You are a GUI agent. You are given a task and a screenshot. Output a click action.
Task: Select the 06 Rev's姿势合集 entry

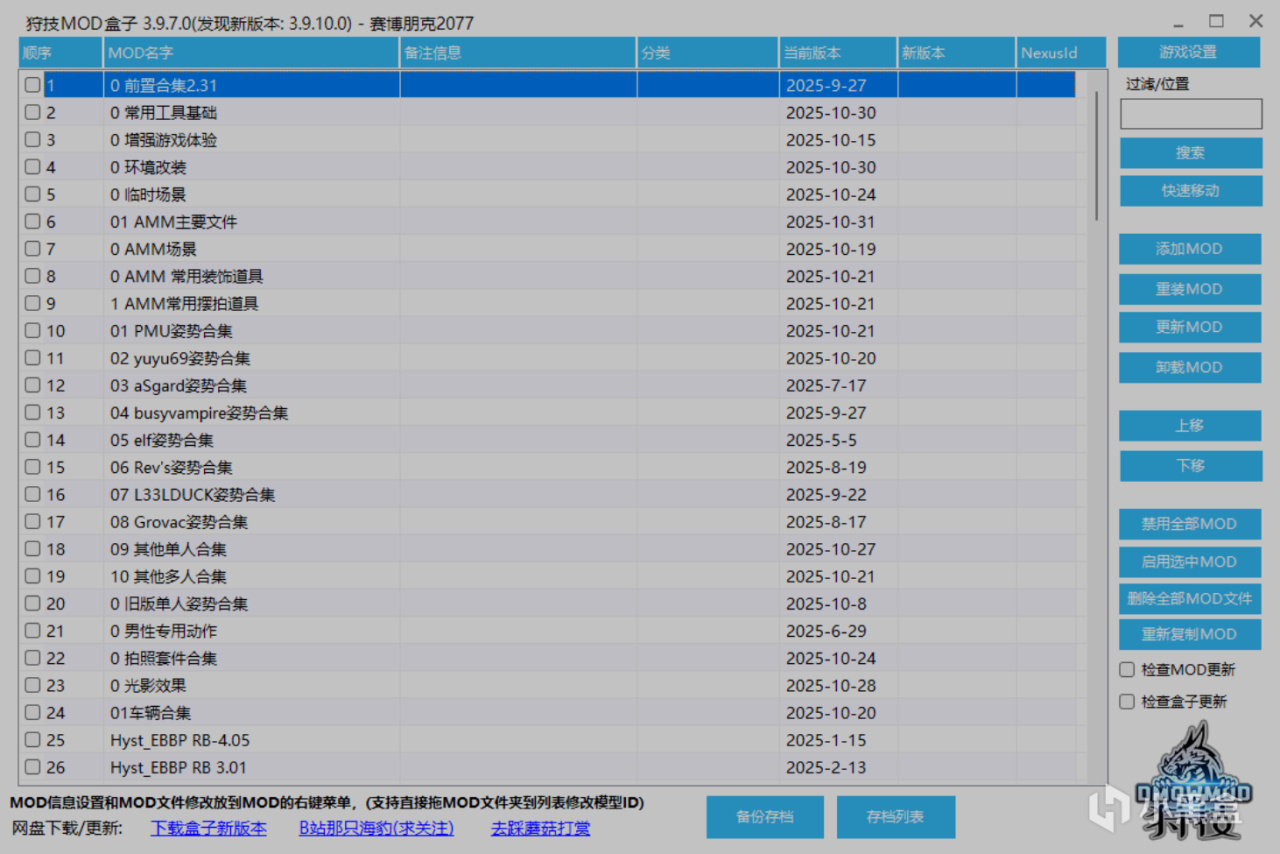coord(171,468)
